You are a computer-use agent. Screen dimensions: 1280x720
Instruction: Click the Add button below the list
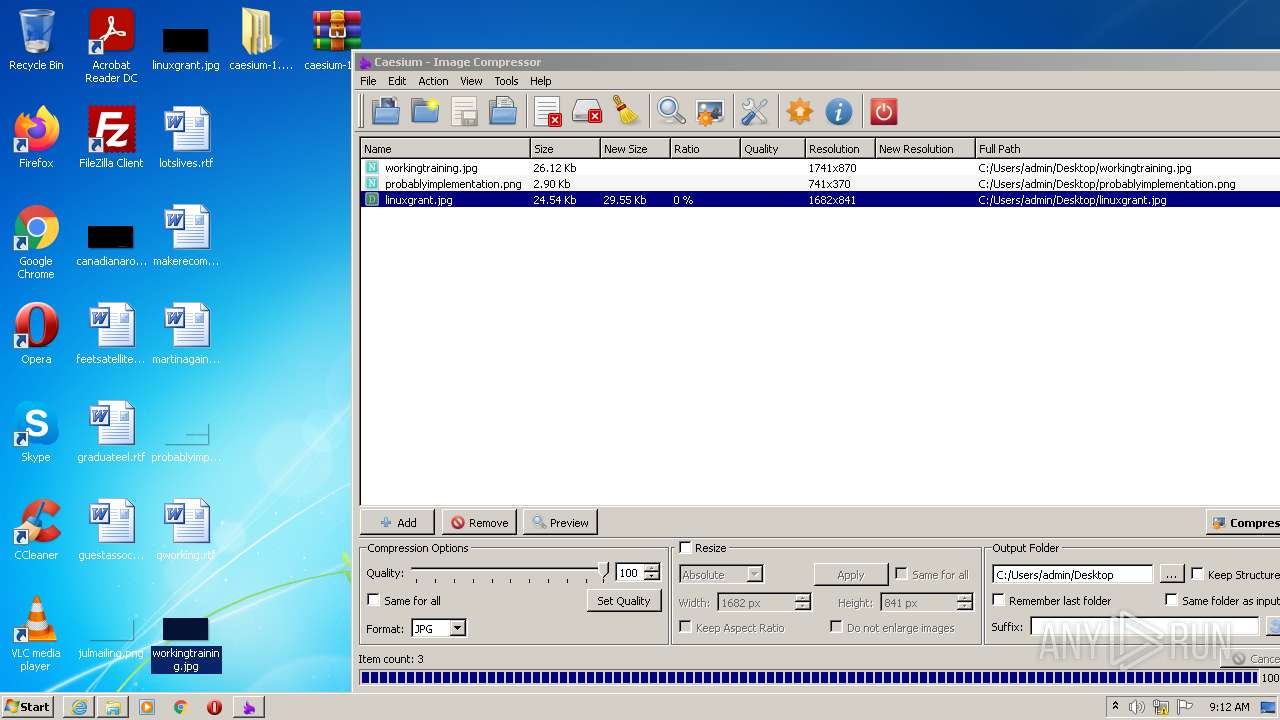pyautogui.click(x=397, y=522)
